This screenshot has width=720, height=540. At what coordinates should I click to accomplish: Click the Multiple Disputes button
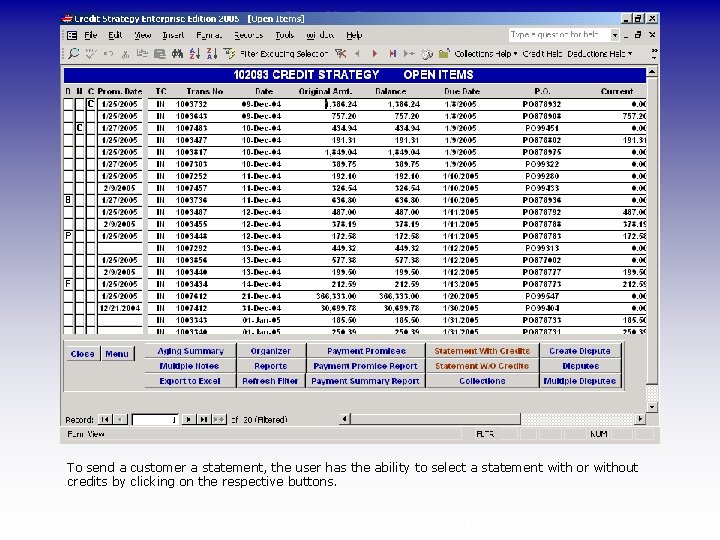pyautogui.click(x=580, y=381)
